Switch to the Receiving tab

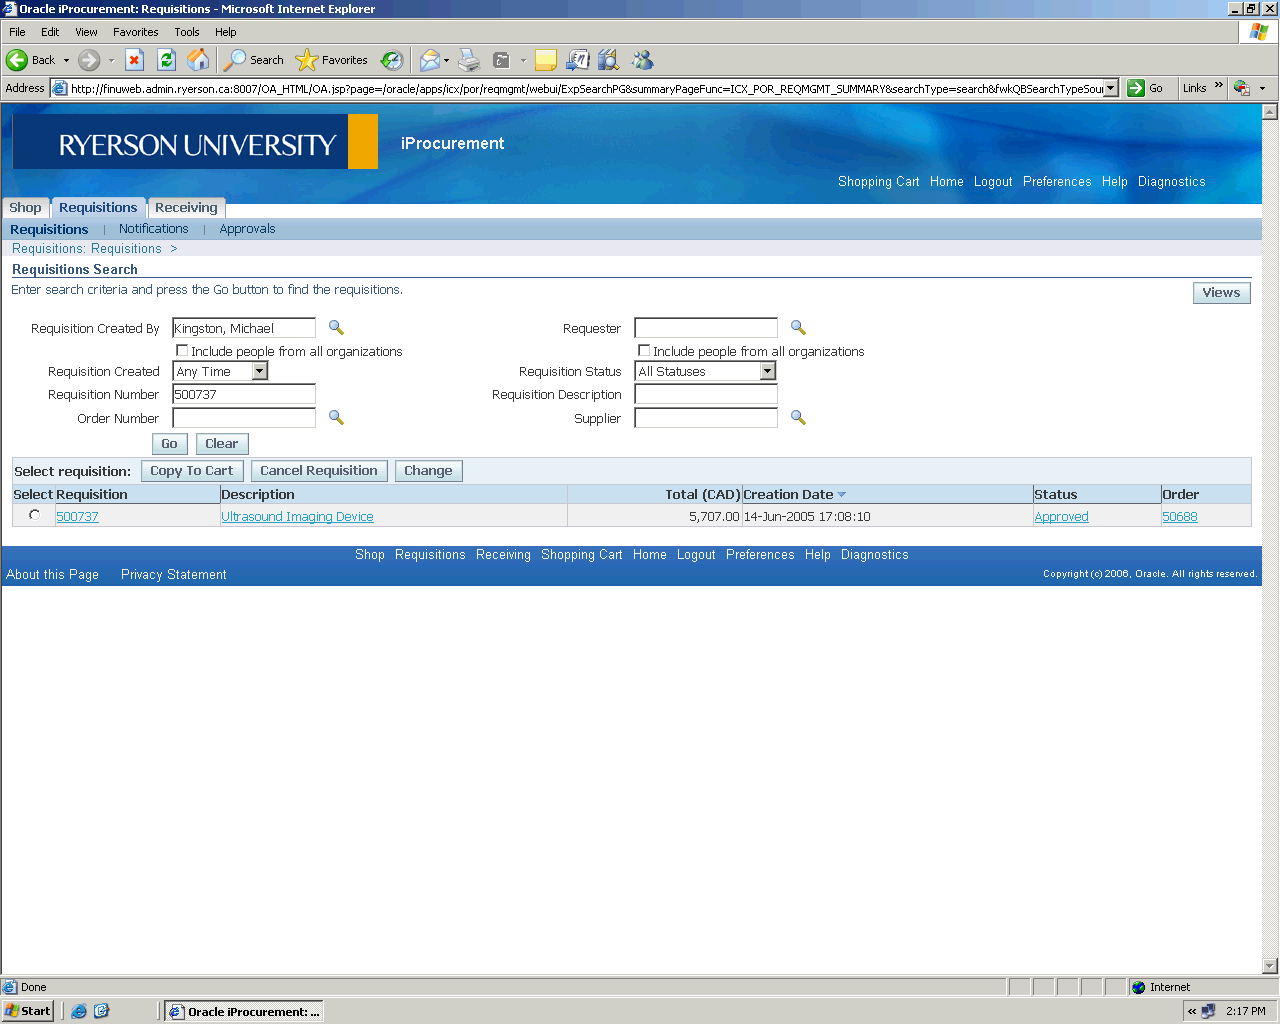(186, 208)
